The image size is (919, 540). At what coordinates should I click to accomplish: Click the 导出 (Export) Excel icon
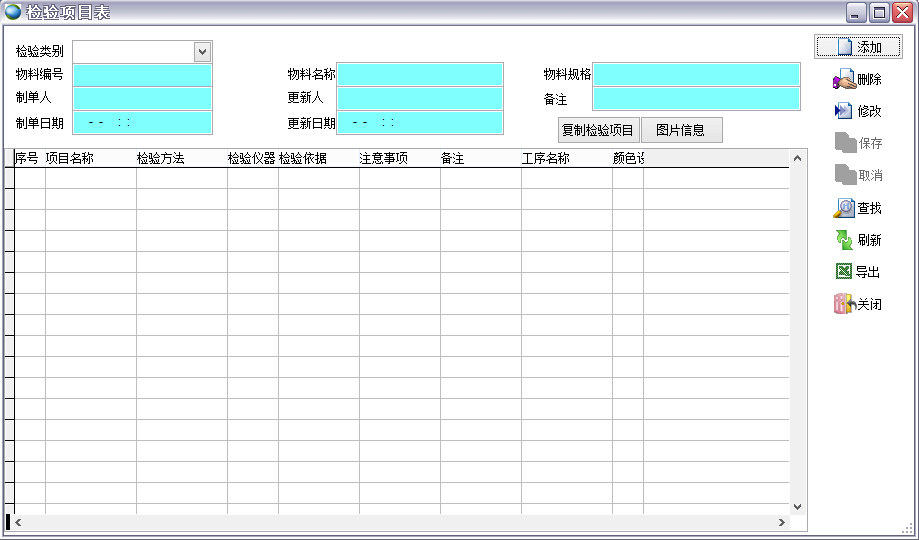click(844, 272)
